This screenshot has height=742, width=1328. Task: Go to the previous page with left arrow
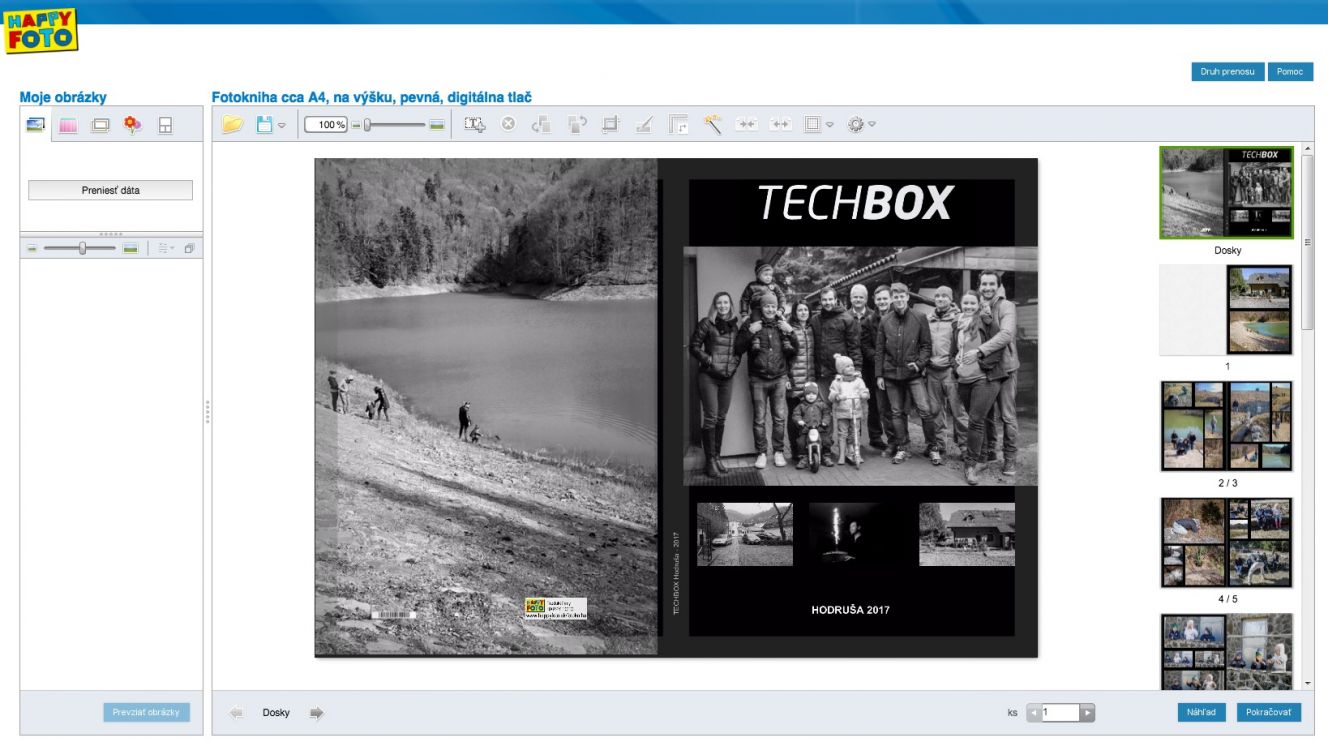pyautogui.click(x=237, y=713)
